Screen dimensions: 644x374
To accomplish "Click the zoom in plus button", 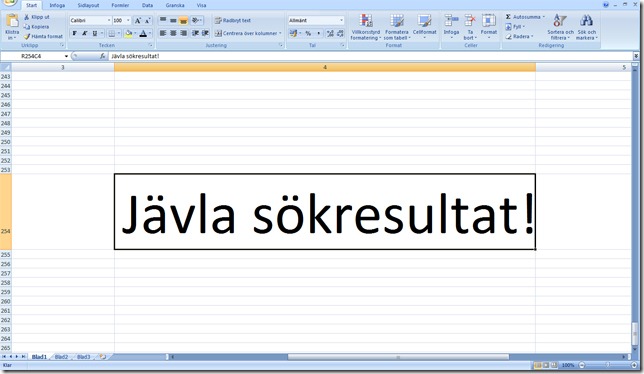I will 634,365.
